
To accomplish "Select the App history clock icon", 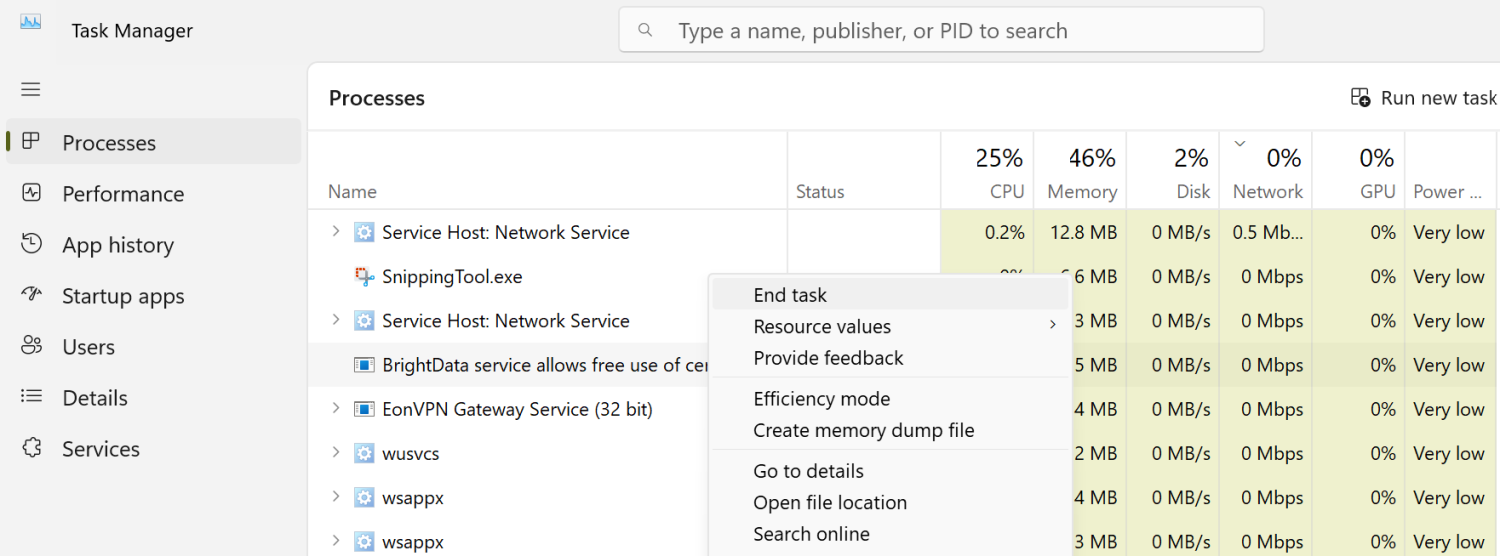I will 31,244.
